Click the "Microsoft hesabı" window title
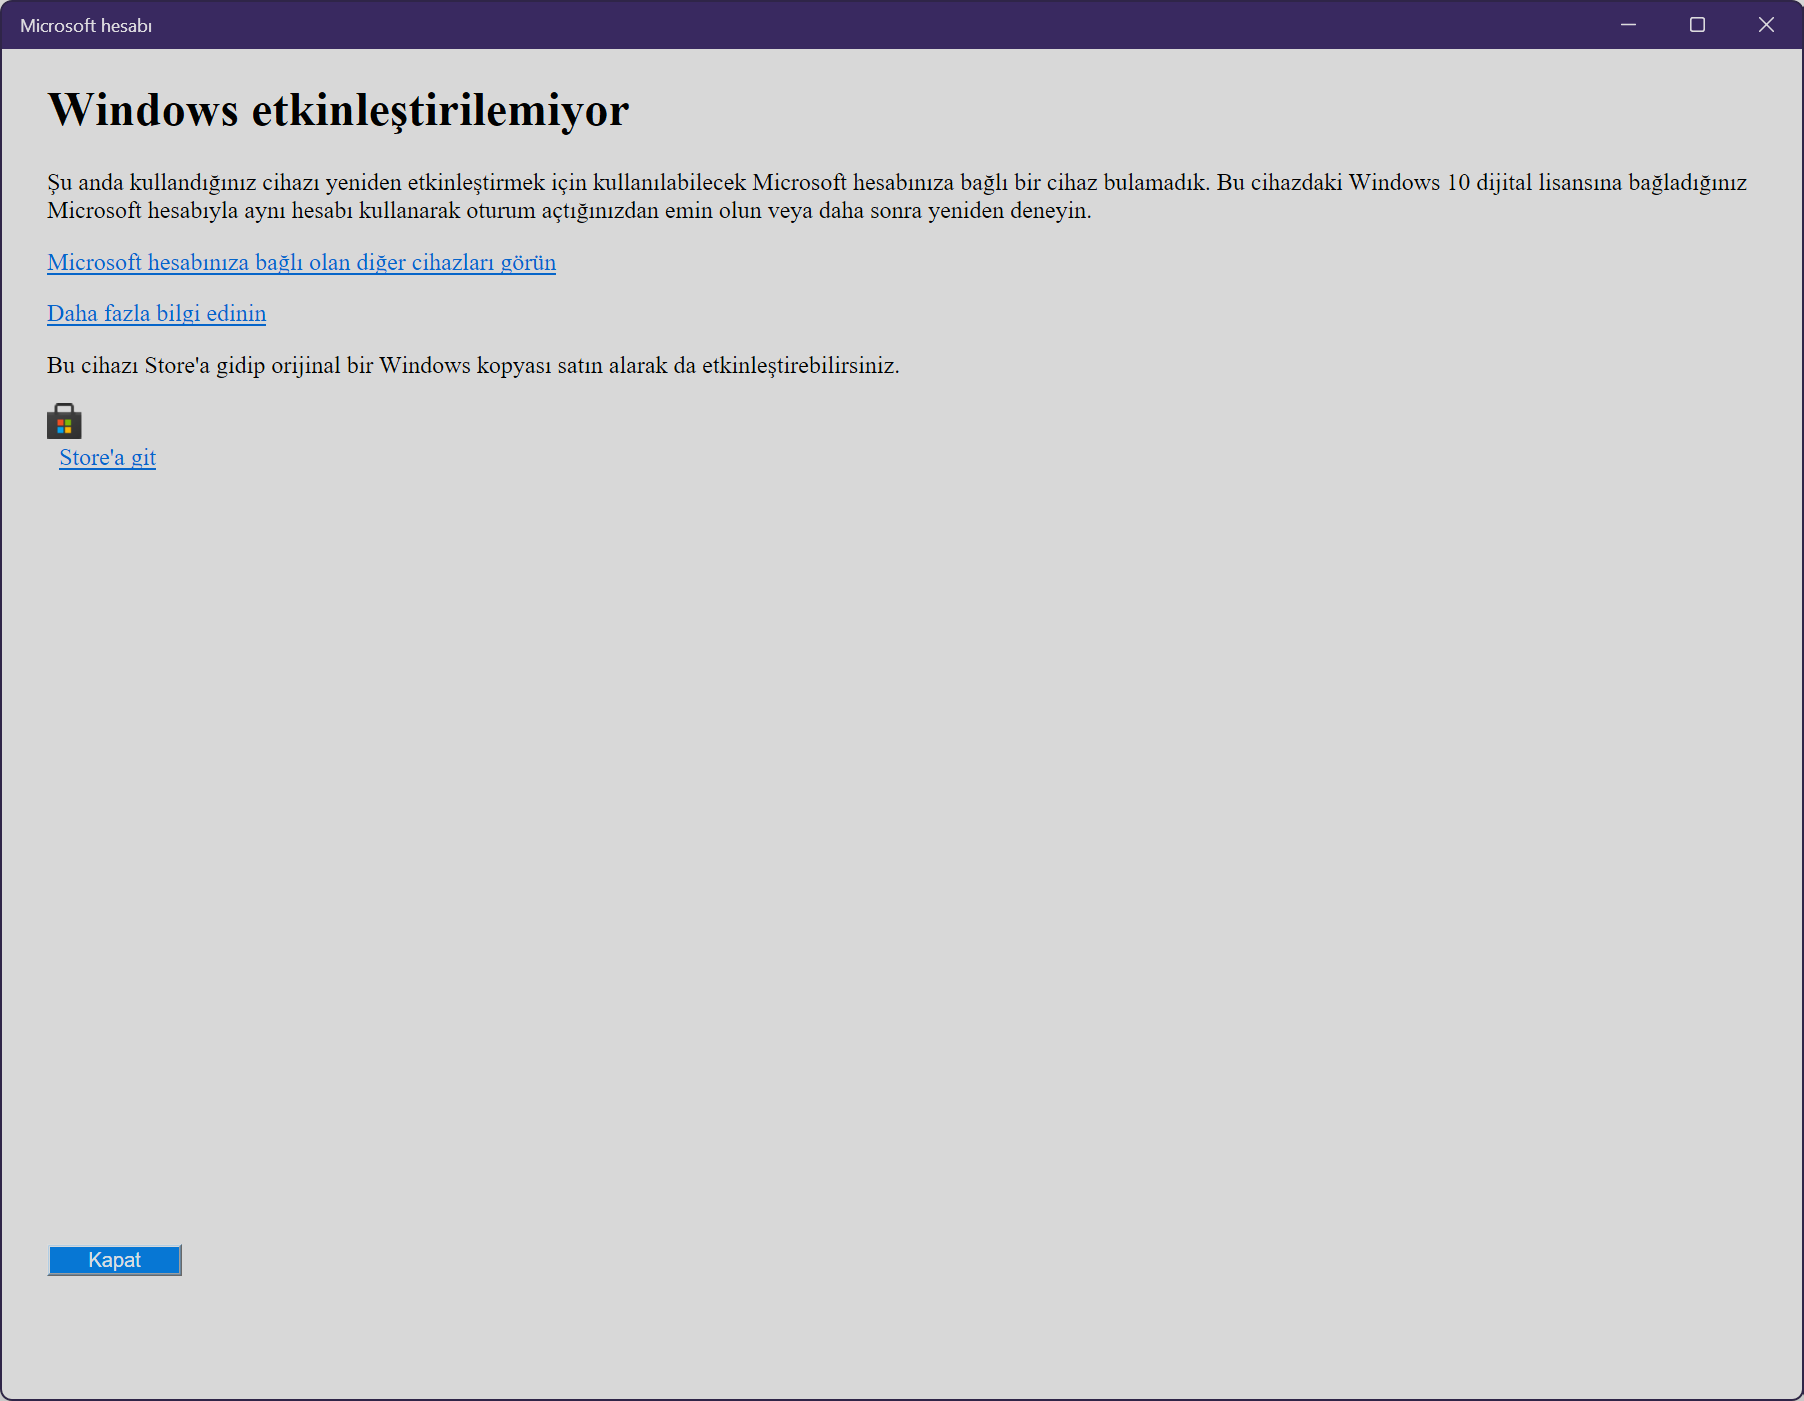1804x1401 pixels. 86,26
